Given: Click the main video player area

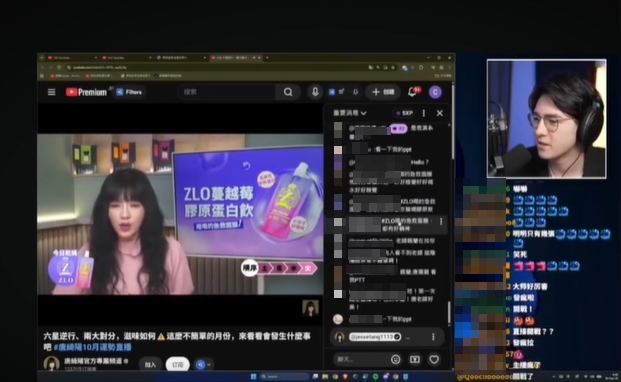Looking at the screenshot, I should click(x=180, y=214).
